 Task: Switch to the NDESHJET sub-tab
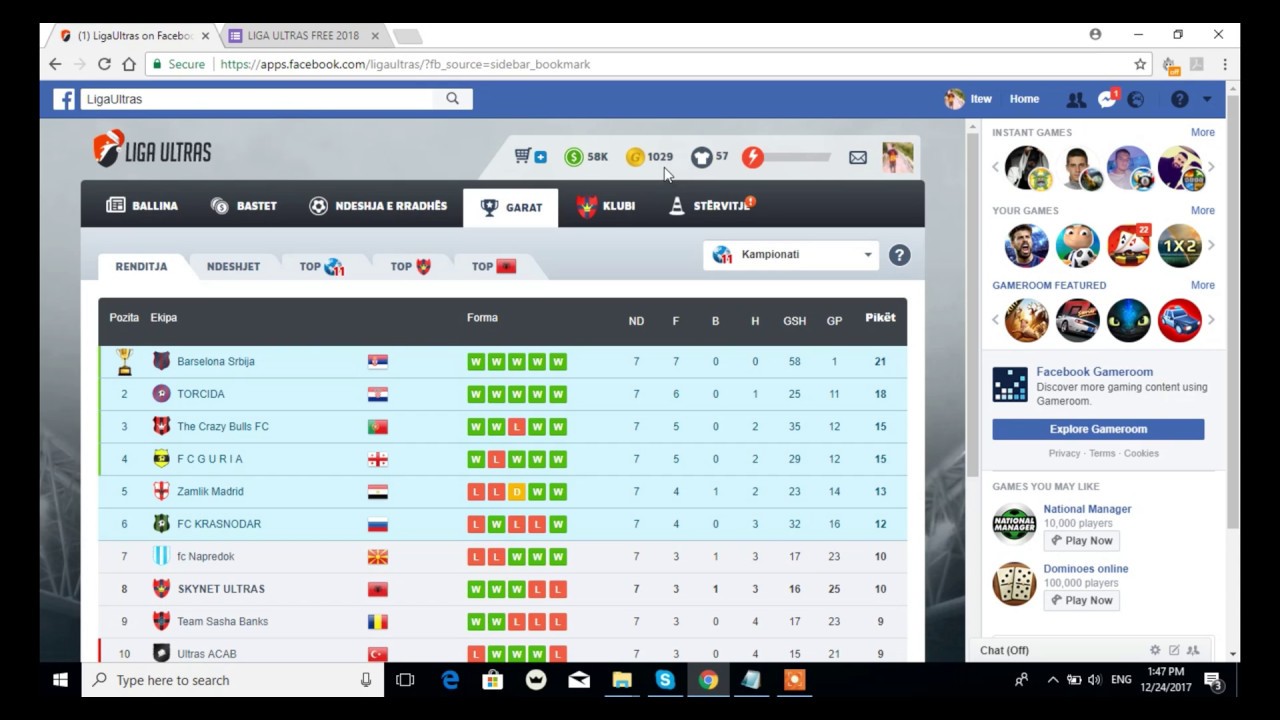tap(233, 267)
